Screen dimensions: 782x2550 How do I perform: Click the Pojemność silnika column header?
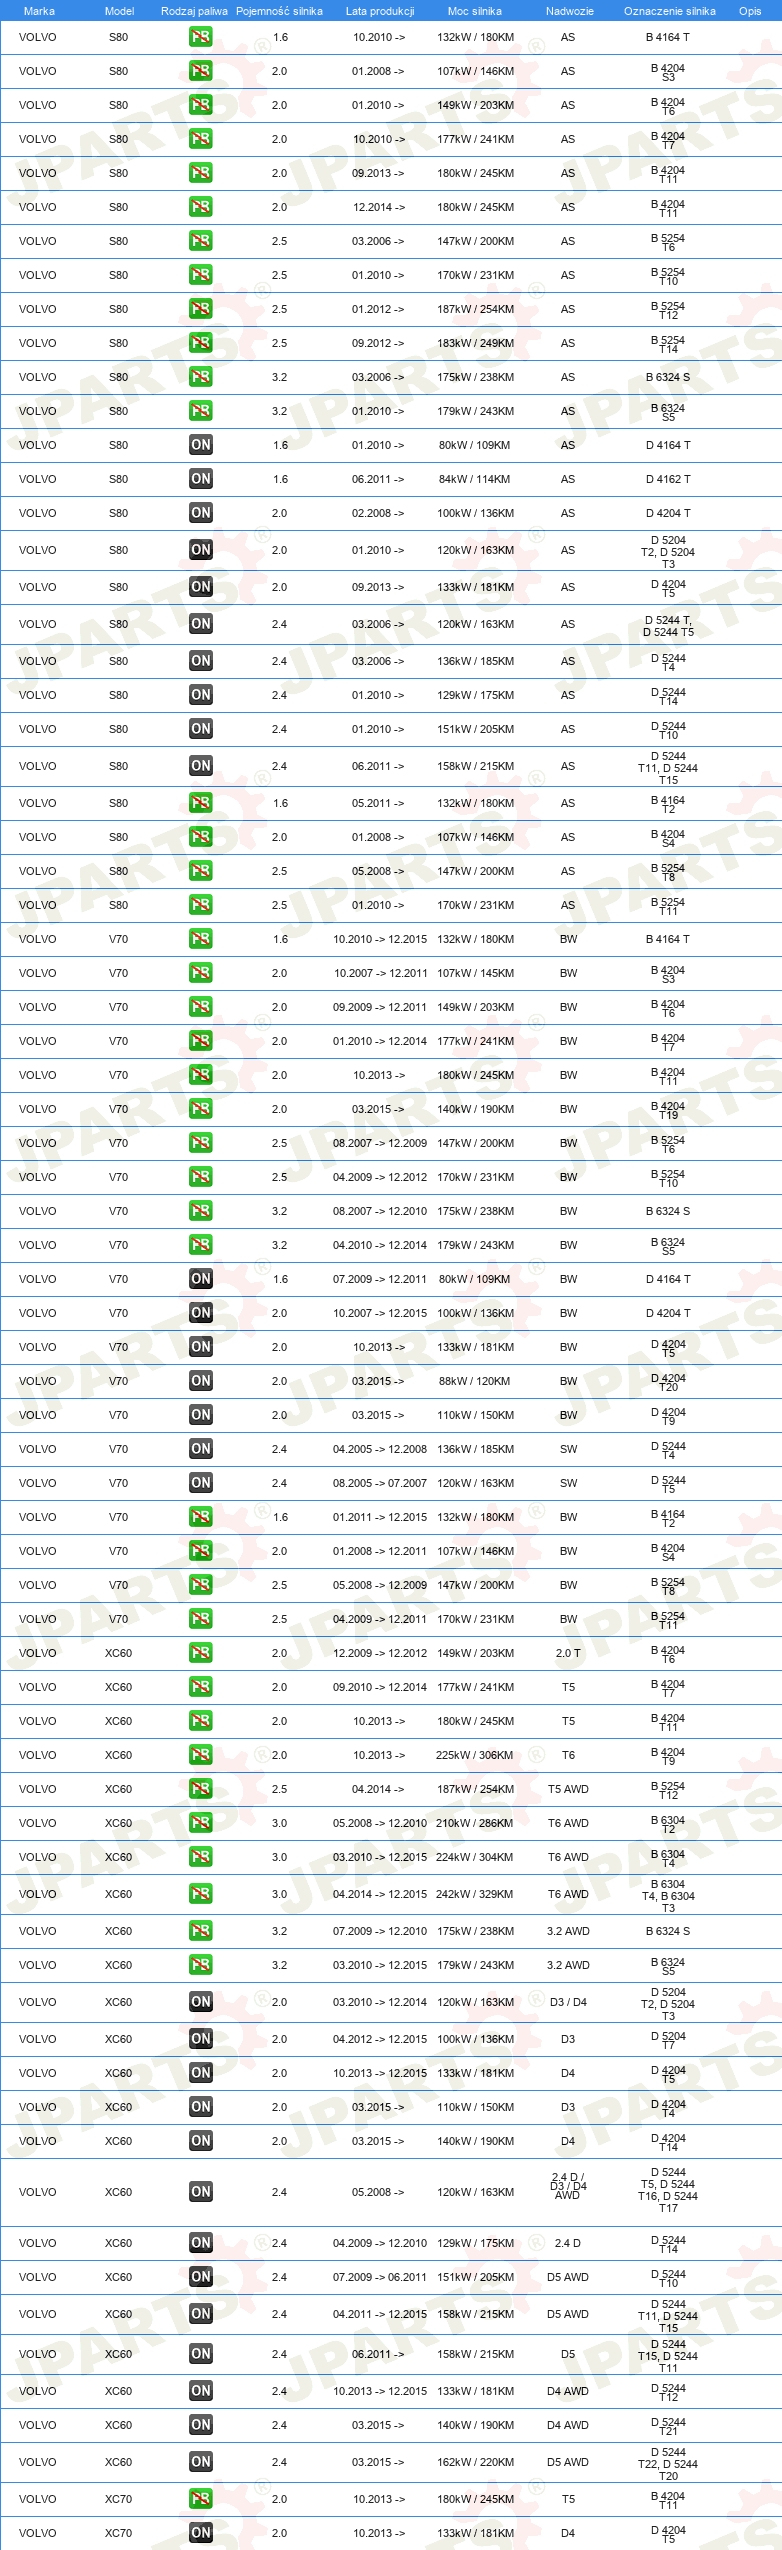tap(279, 11)
